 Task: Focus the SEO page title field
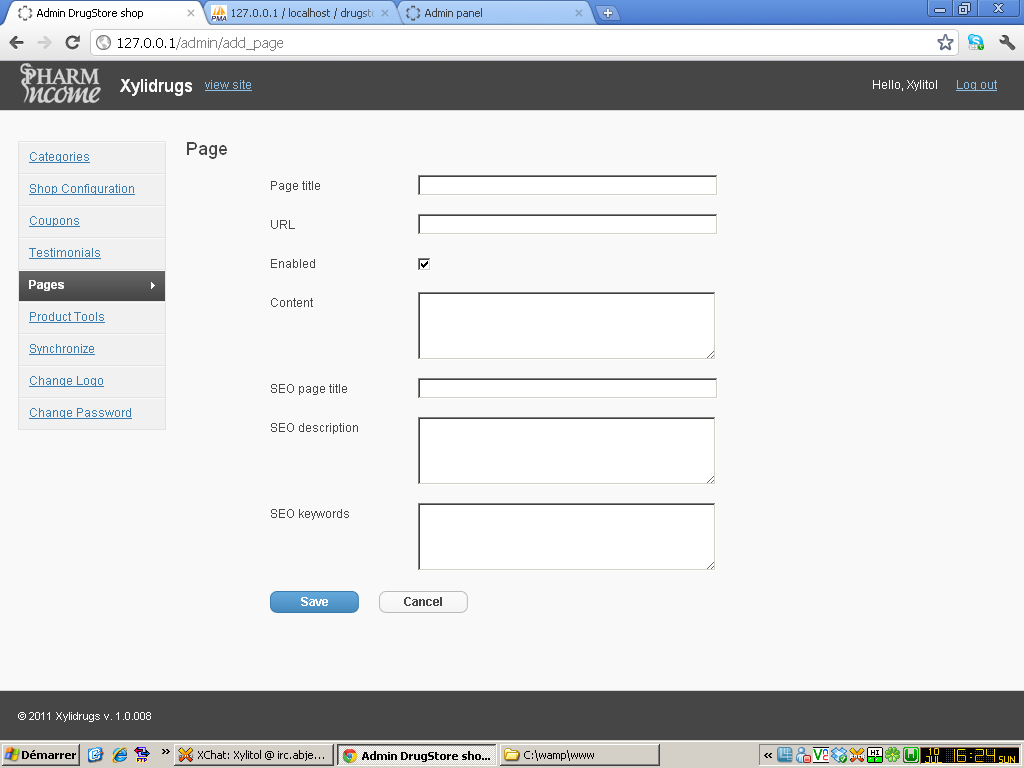[568, 388]
